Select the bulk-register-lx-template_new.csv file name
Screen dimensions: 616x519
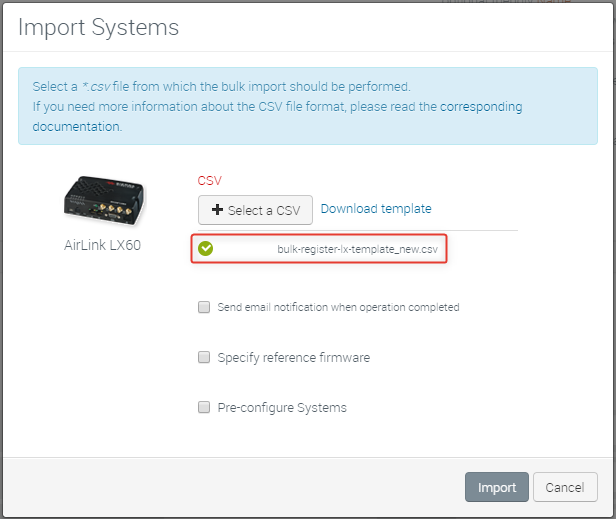[x=357, y=249]
